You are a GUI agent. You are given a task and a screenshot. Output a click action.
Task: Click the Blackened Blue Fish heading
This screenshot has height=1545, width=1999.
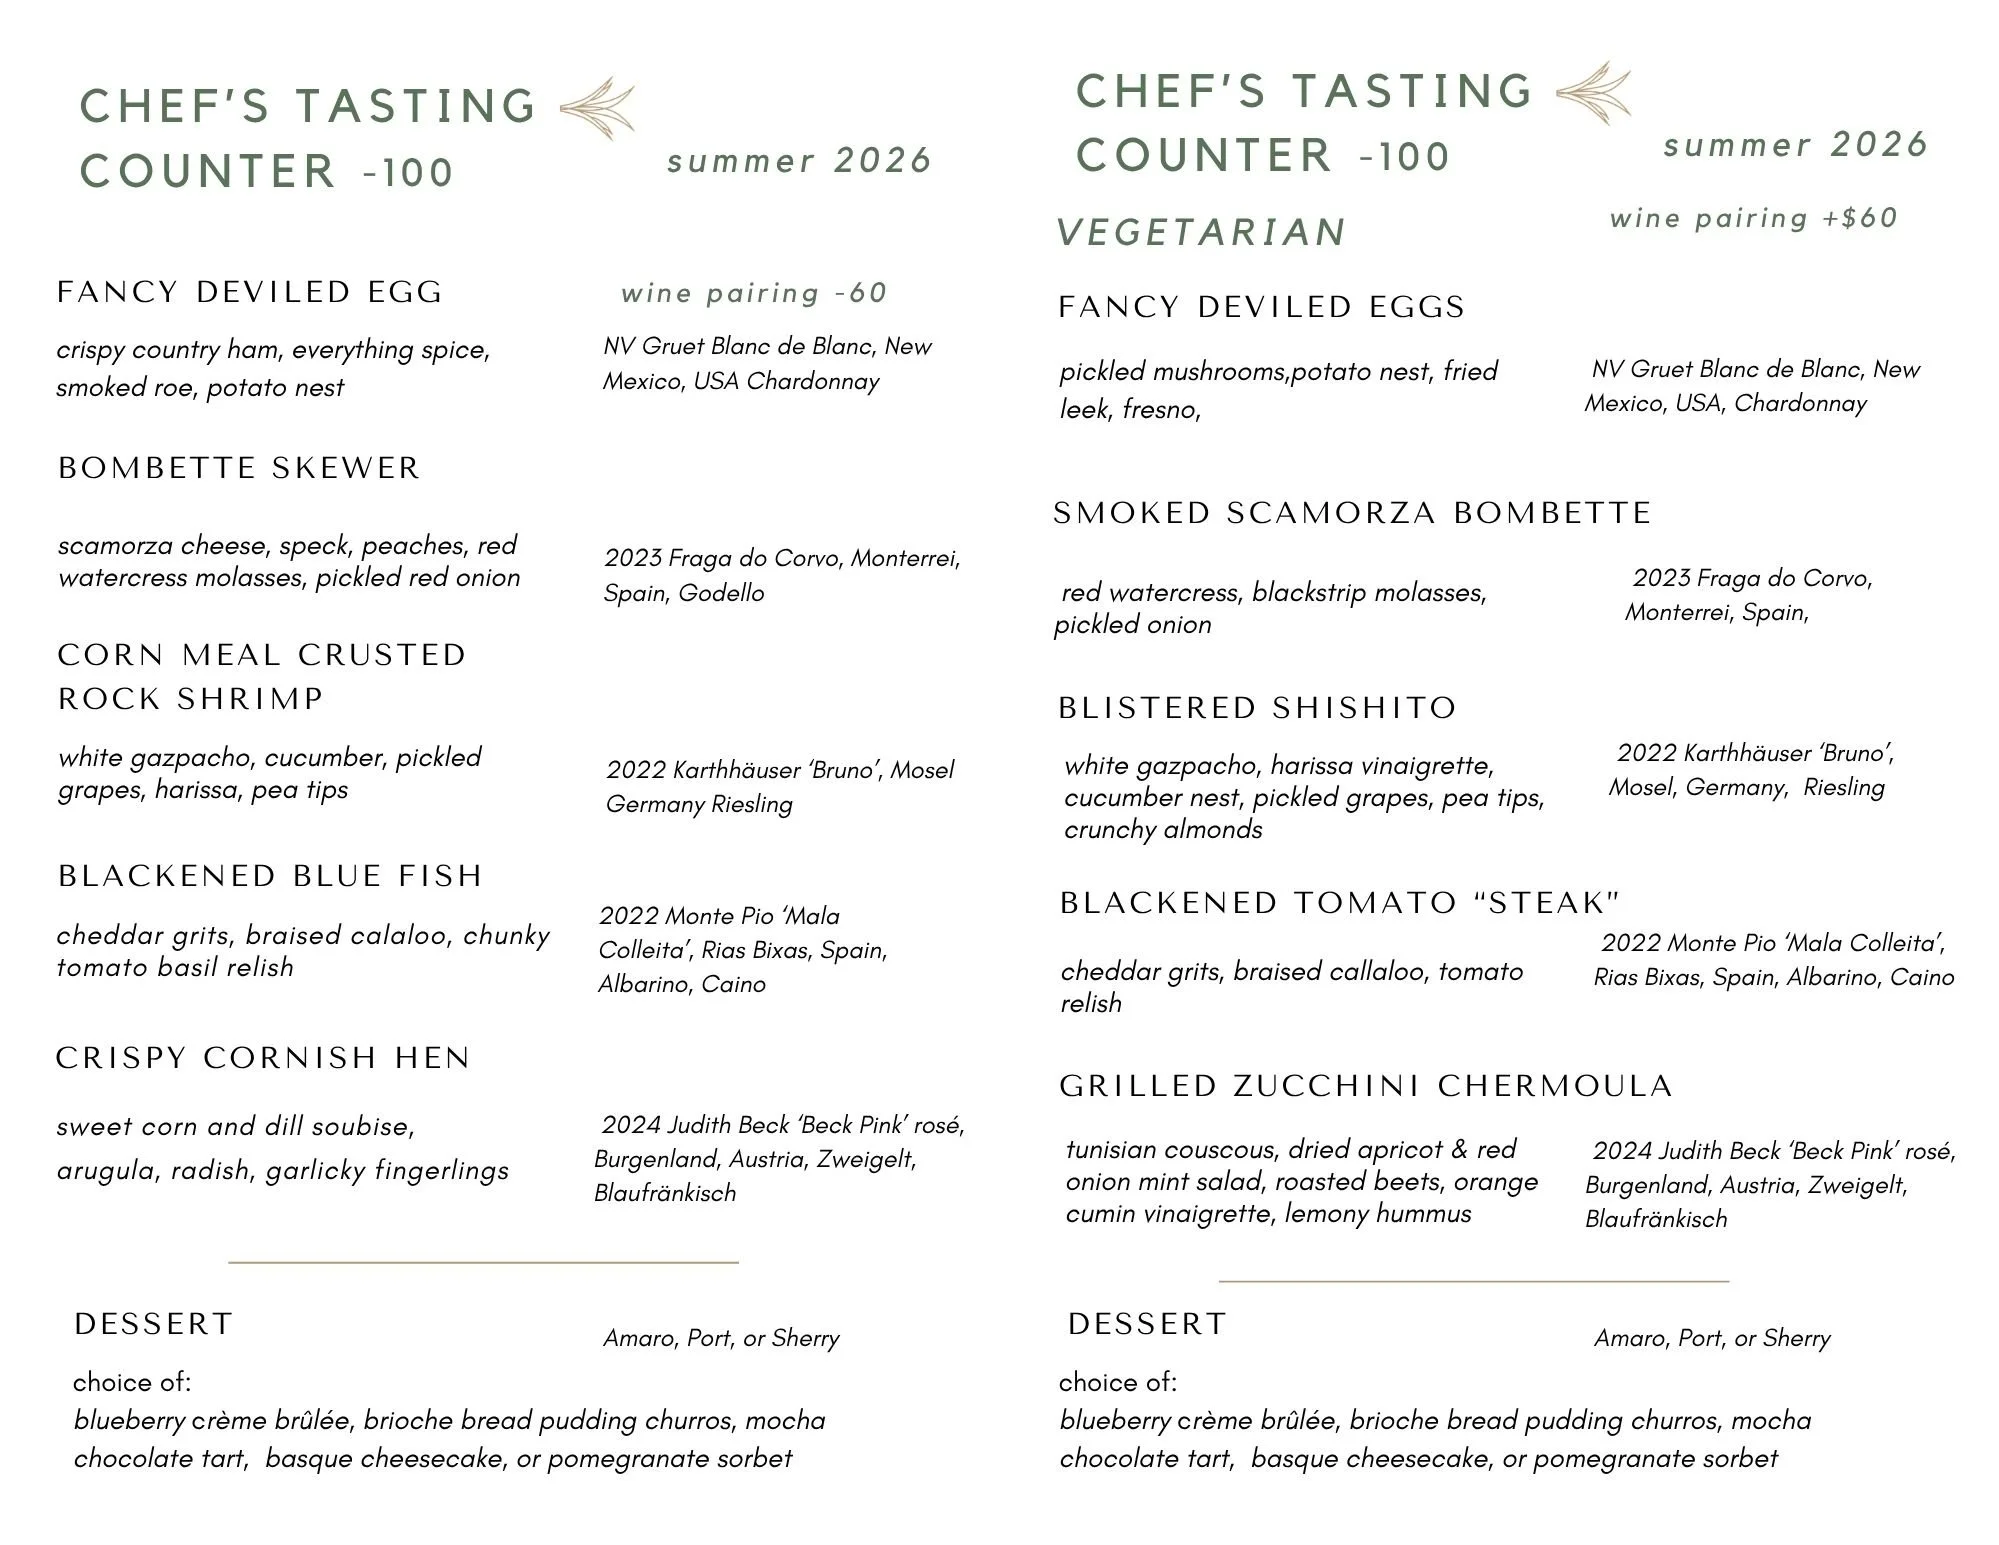pos(270,876)
